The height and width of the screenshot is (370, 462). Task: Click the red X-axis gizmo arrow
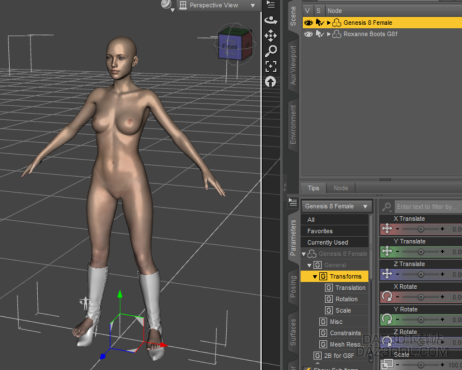(163, 345)
